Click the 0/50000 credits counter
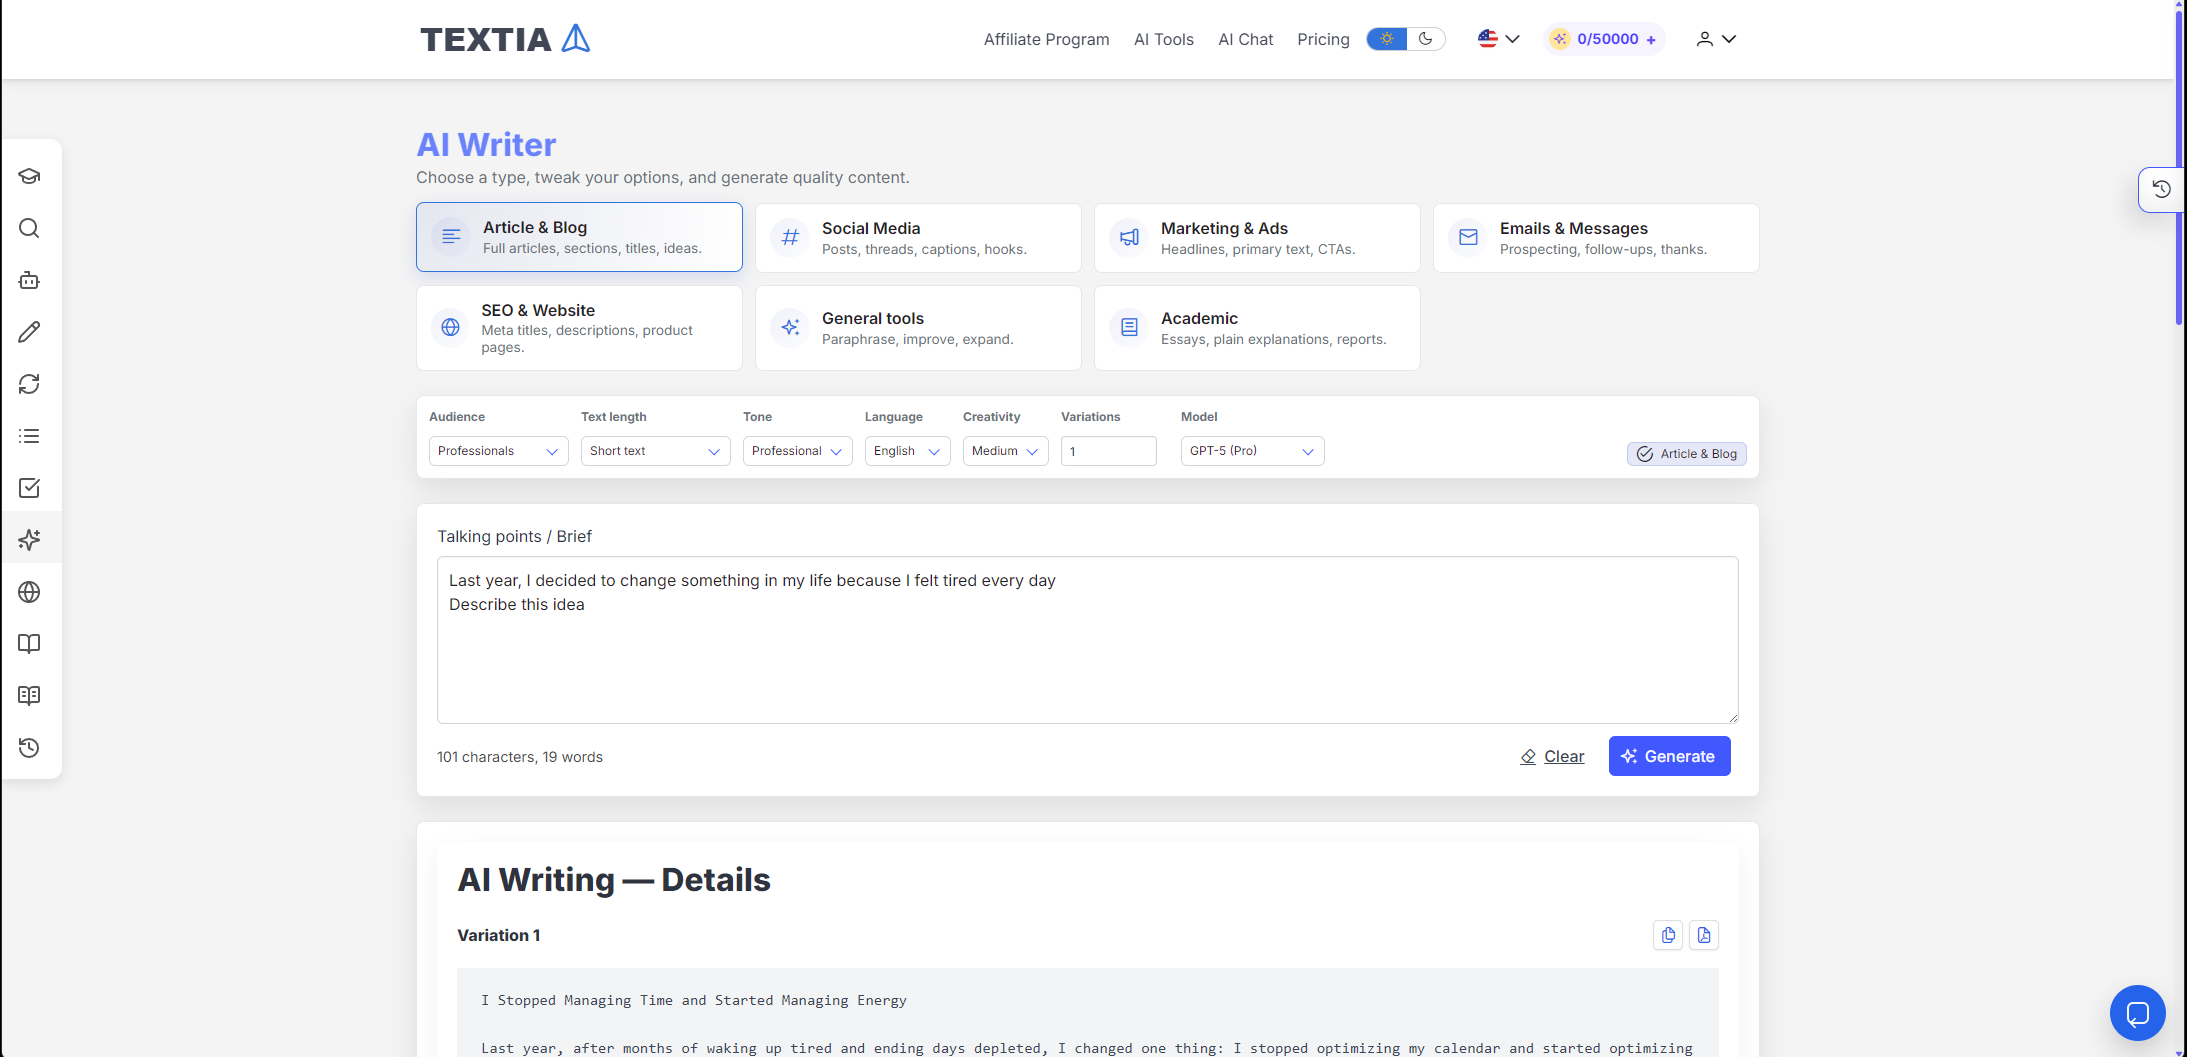 1608,39
